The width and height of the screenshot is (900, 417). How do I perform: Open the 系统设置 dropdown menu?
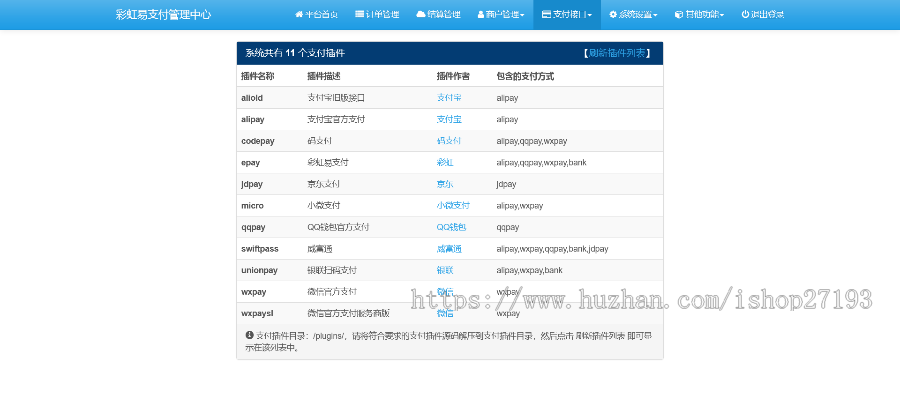(633, 14)
